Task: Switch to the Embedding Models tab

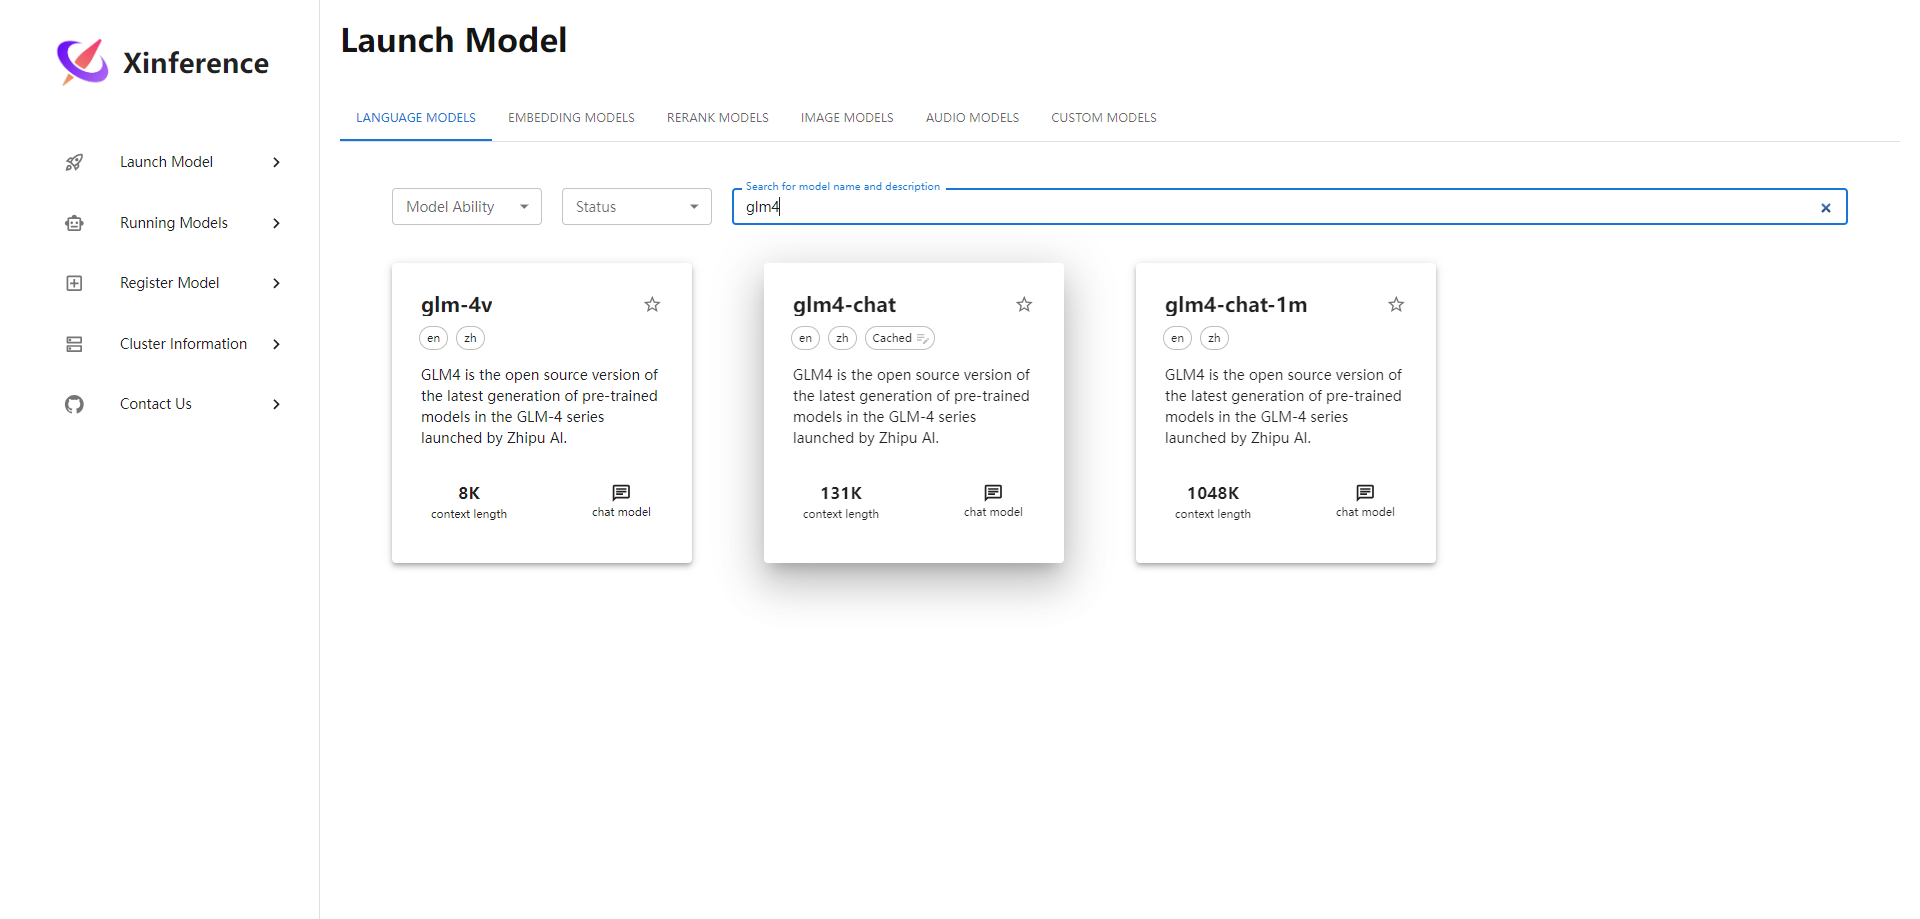Action: click(x=571, y=118)
